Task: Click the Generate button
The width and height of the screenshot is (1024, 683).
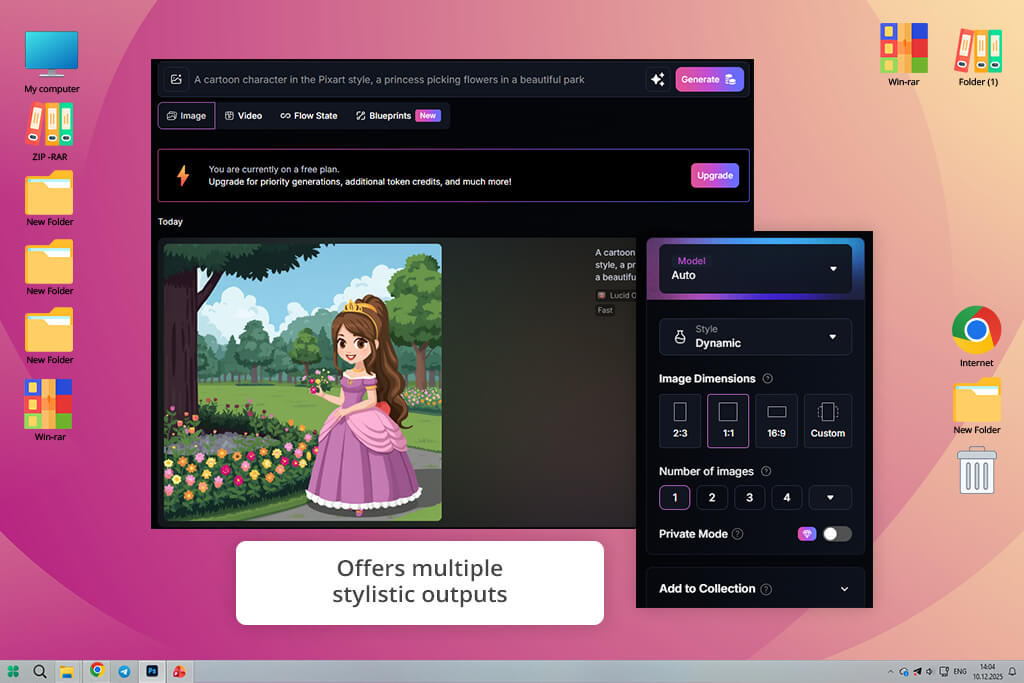Action: [709, 80]
